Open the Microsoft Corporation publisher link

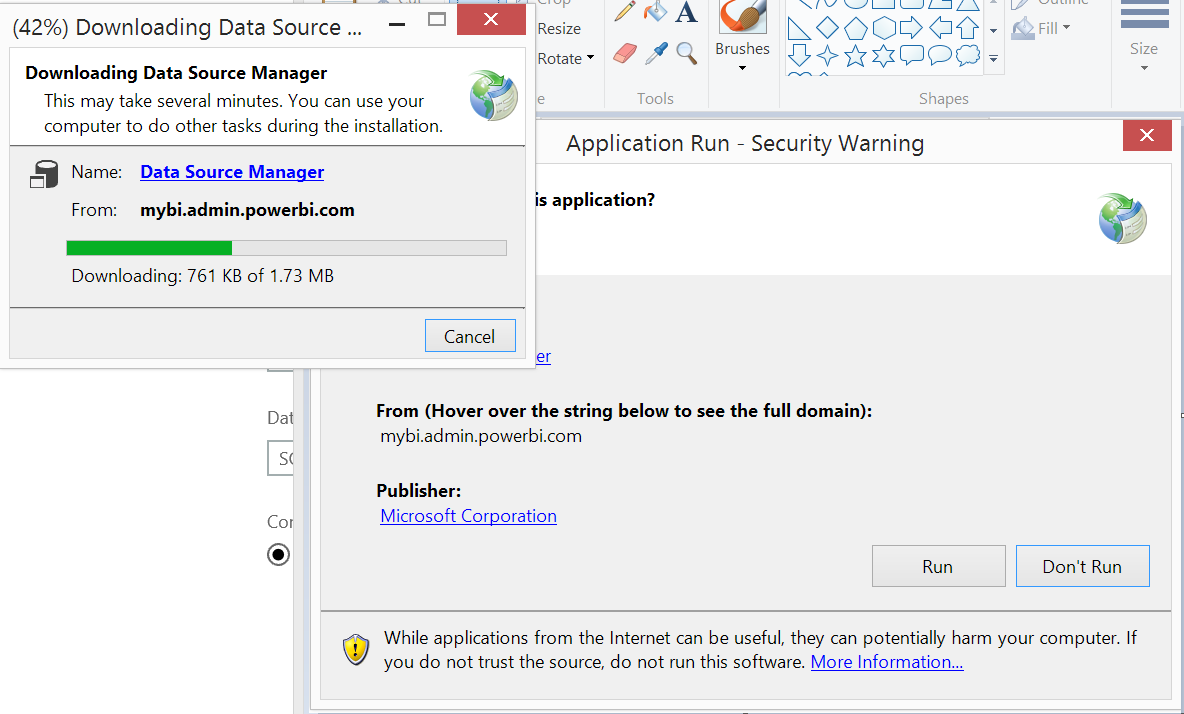468,515
